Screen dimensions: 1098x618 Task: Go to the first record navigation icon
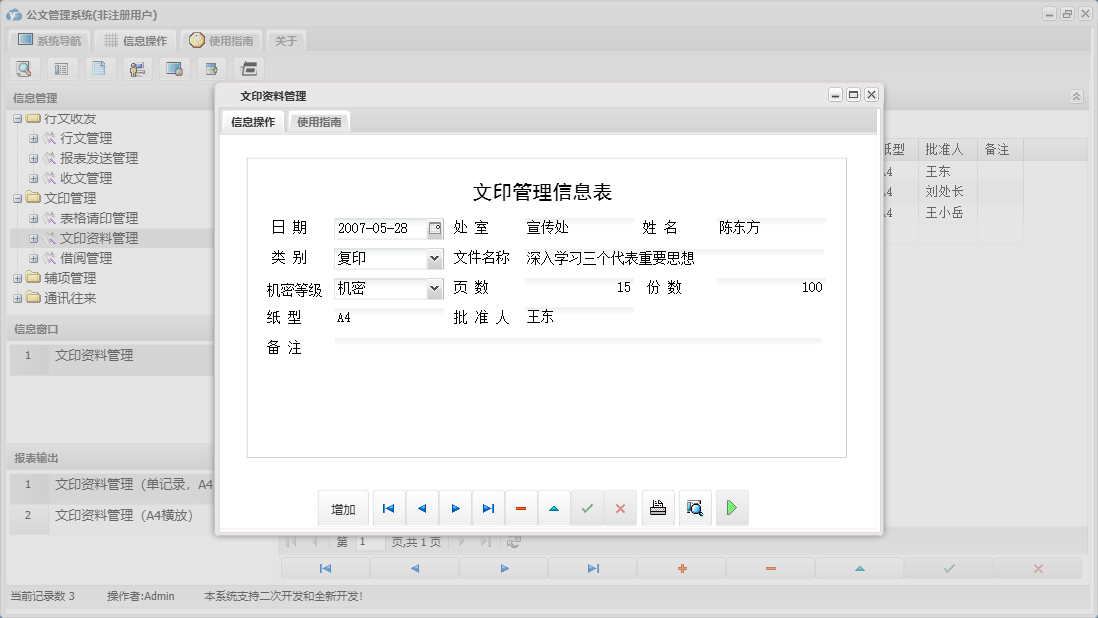click(x=388, y=508)
